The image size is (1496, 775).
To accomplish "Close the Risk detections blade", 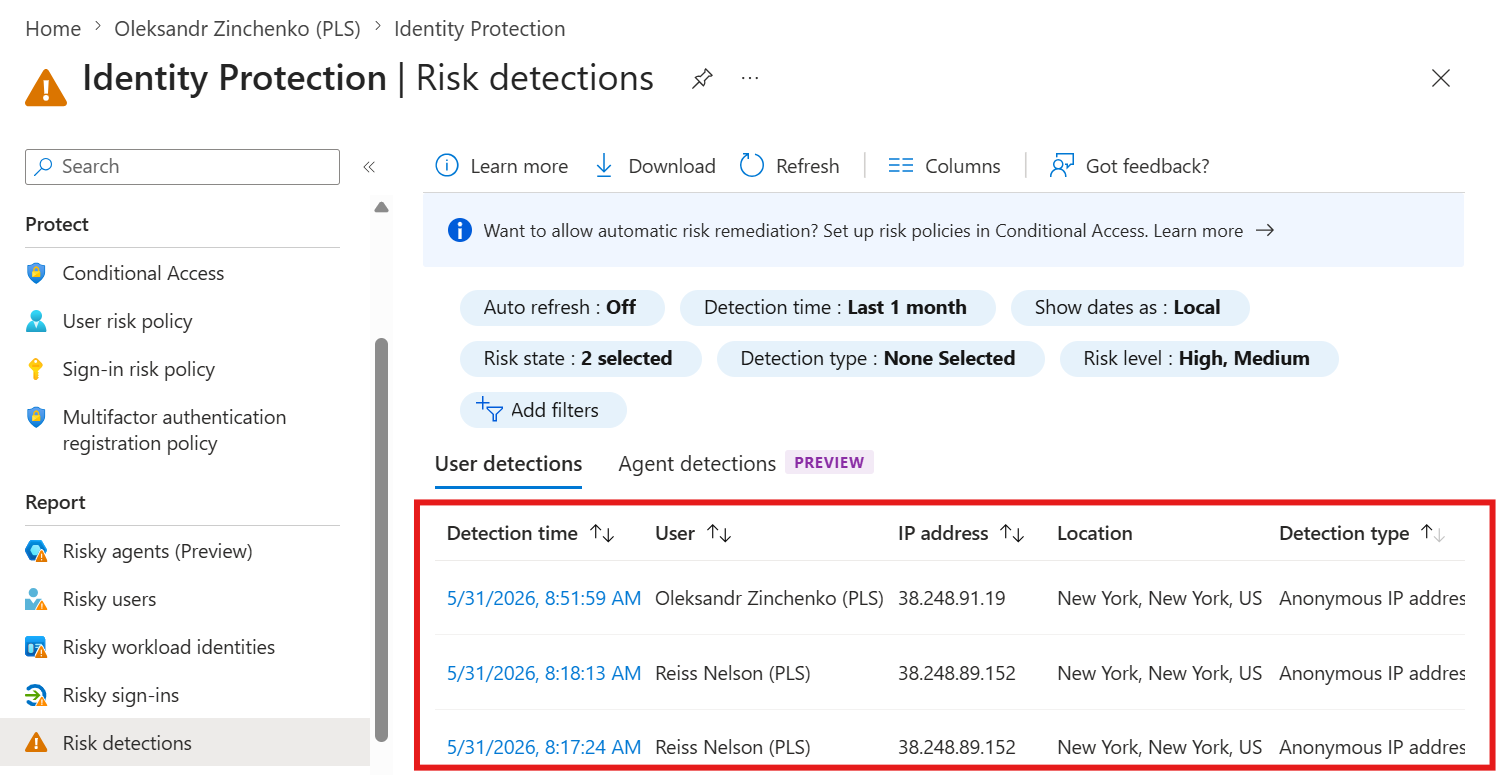I will tap(1441, 78).
